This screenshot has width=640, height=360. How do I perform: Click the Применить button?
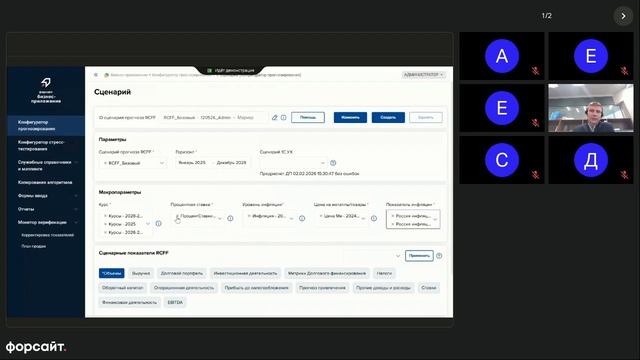pyautogui.click(x=419, y=256)
